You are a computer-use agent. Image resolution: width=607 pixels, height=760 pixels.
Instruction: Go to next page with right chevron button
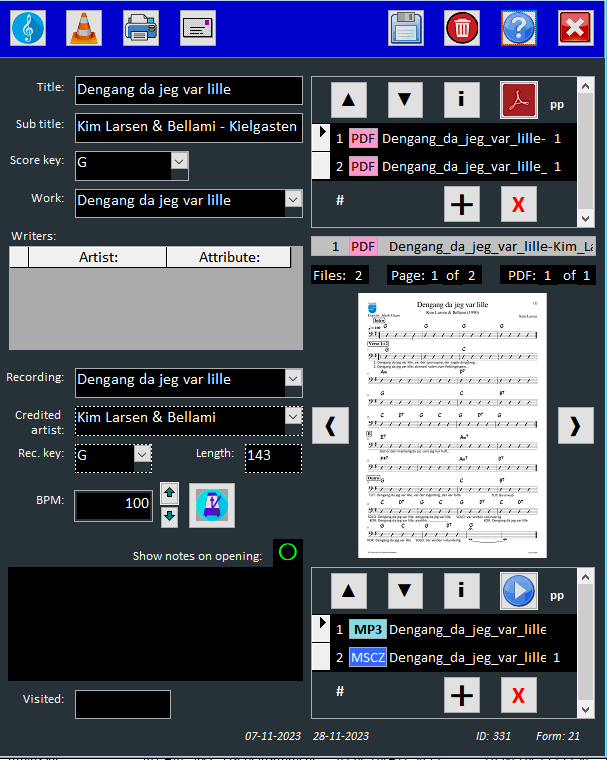pos(575,425)
